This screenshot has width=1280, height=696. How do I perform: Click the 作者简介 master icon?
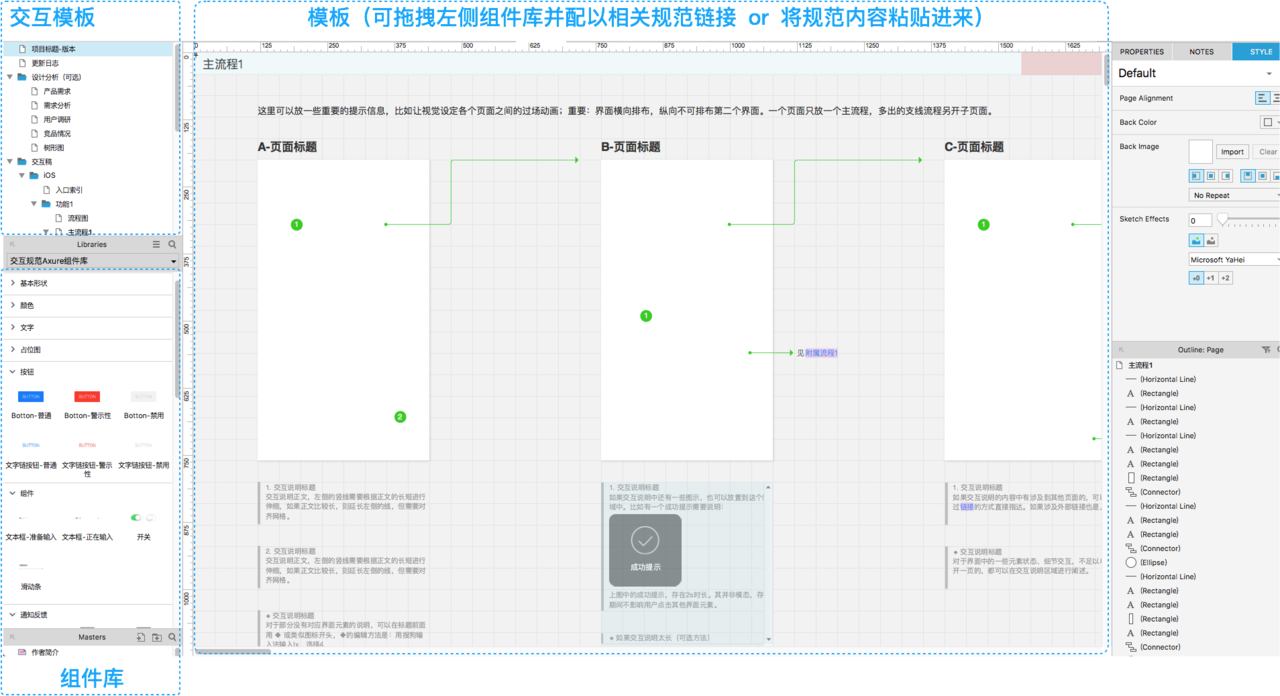pyautogui.click(x=22, y=652)
